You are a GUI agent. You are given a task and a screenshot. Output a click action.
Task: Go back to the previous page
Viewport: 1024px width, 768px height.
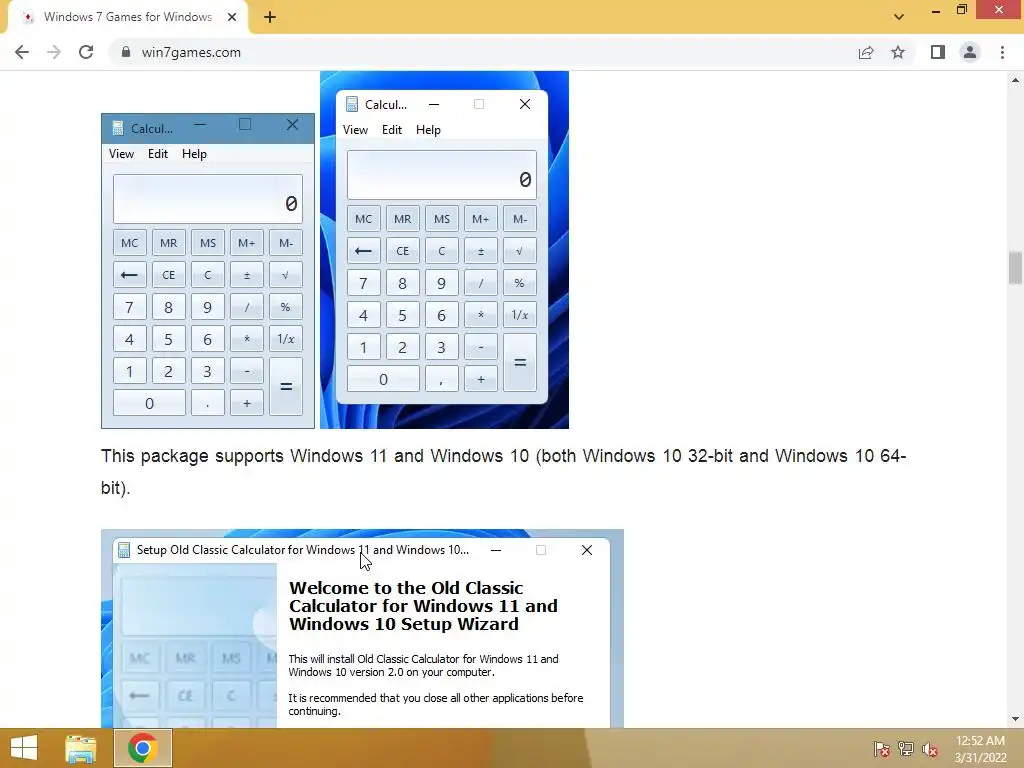click(x=22, y=52)
